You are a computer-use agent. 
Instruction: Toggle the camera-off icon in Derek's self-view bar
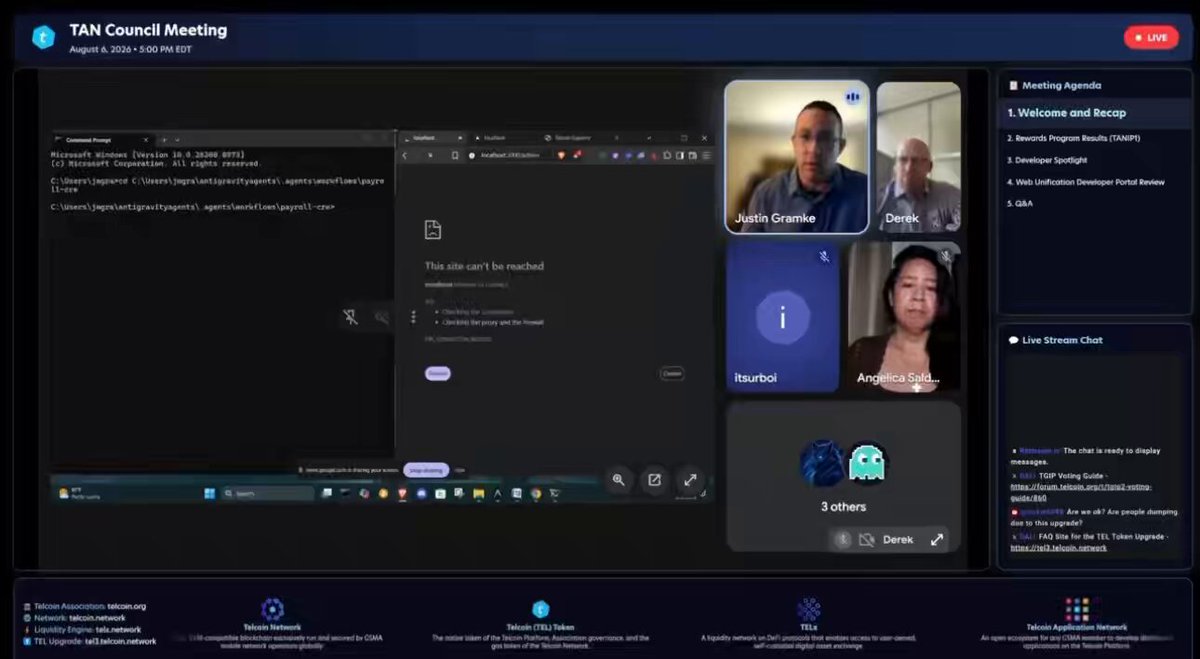(x=866, y=540)
